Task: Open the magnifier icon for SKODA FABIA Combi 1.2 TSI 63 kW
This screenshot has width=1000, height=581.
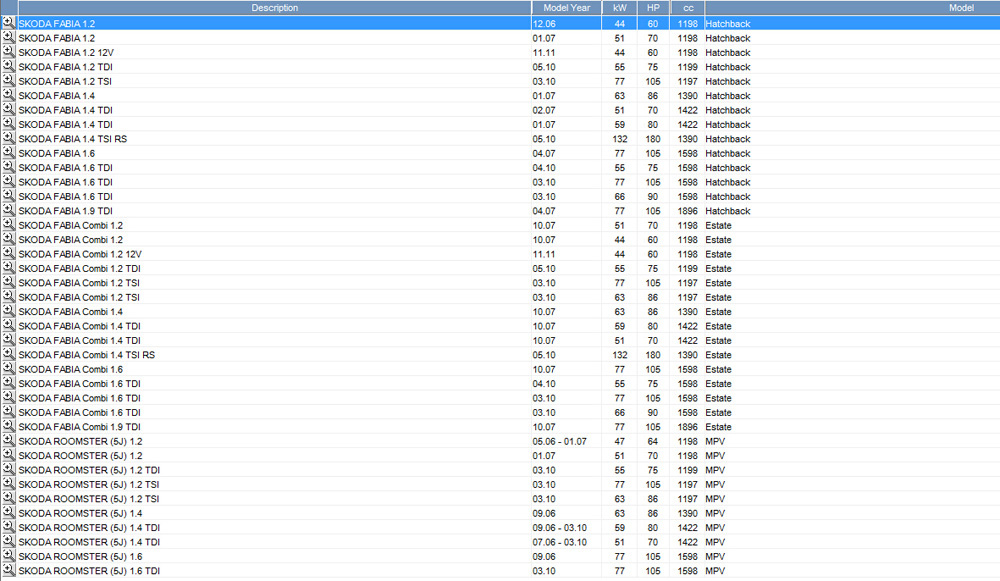Action: (x=8, y=297)
